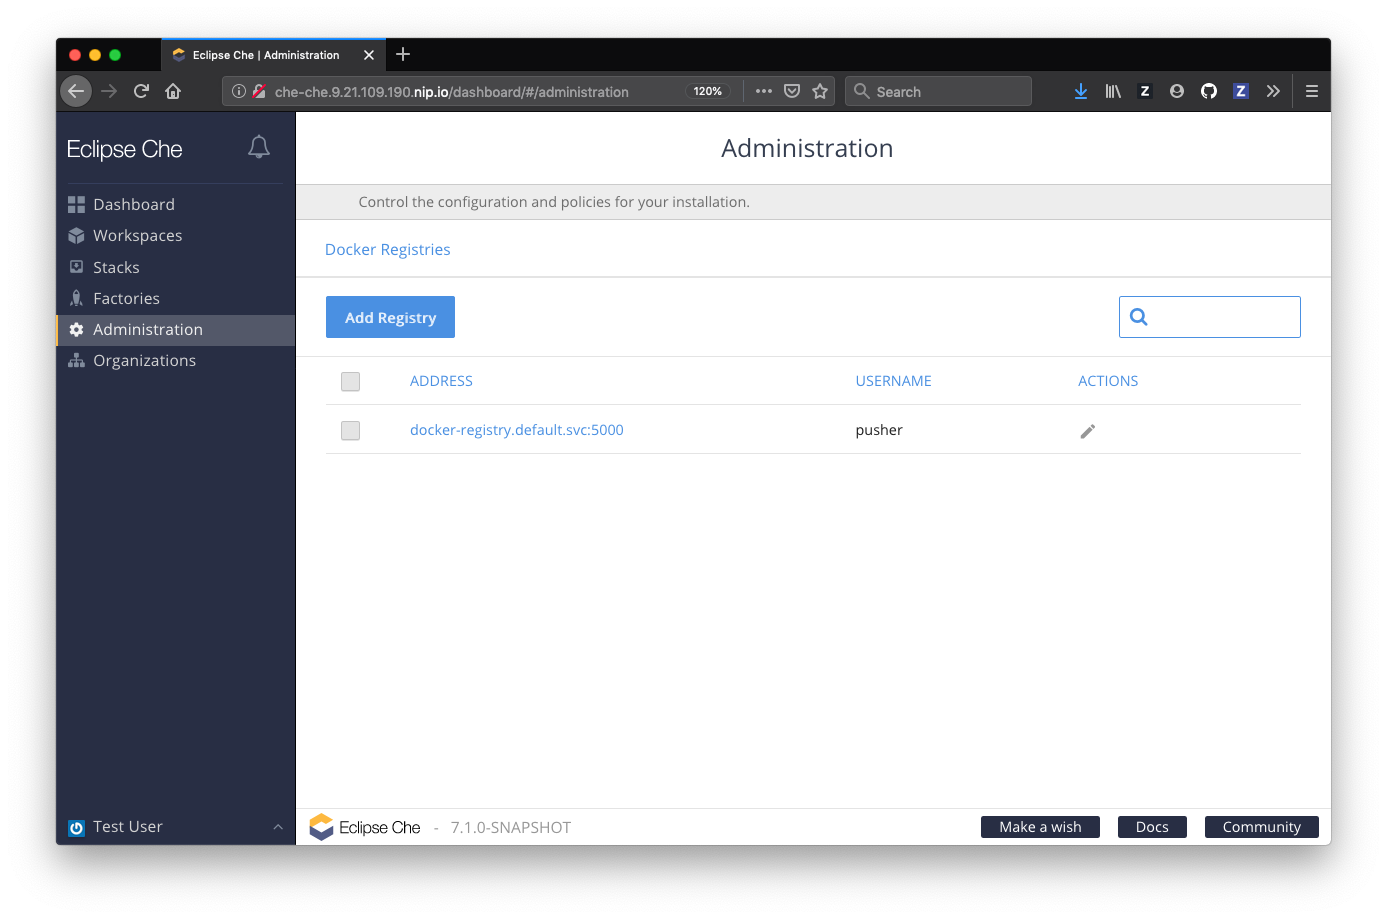Click the blue Z extension icon
The image size is (1387, 919).
[x=1241, y=91]
